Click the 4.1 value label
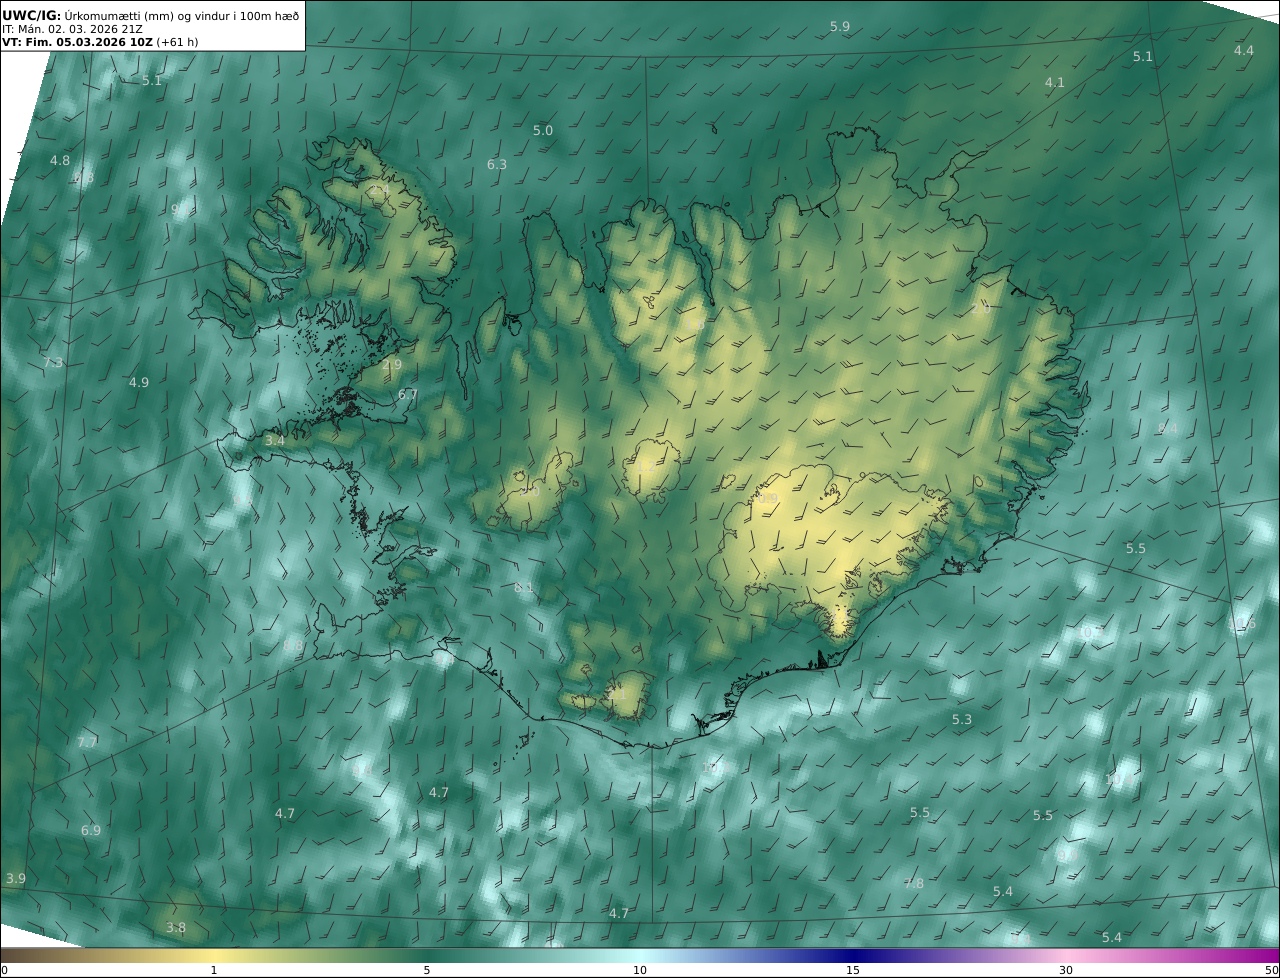Image resolution: width=1280 pixels, height=978 pixels. coord(1054,82)
